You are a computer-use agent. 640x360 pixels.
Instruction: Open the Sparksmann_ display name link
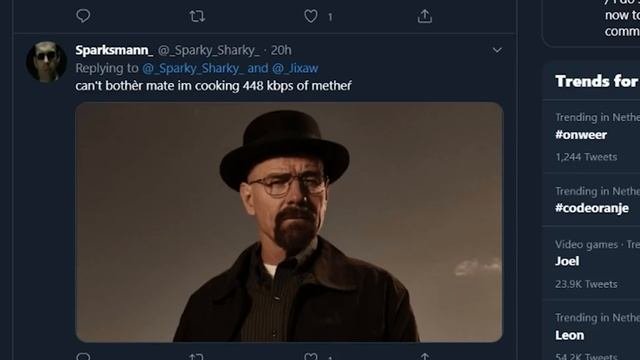(x=114, y=50)
